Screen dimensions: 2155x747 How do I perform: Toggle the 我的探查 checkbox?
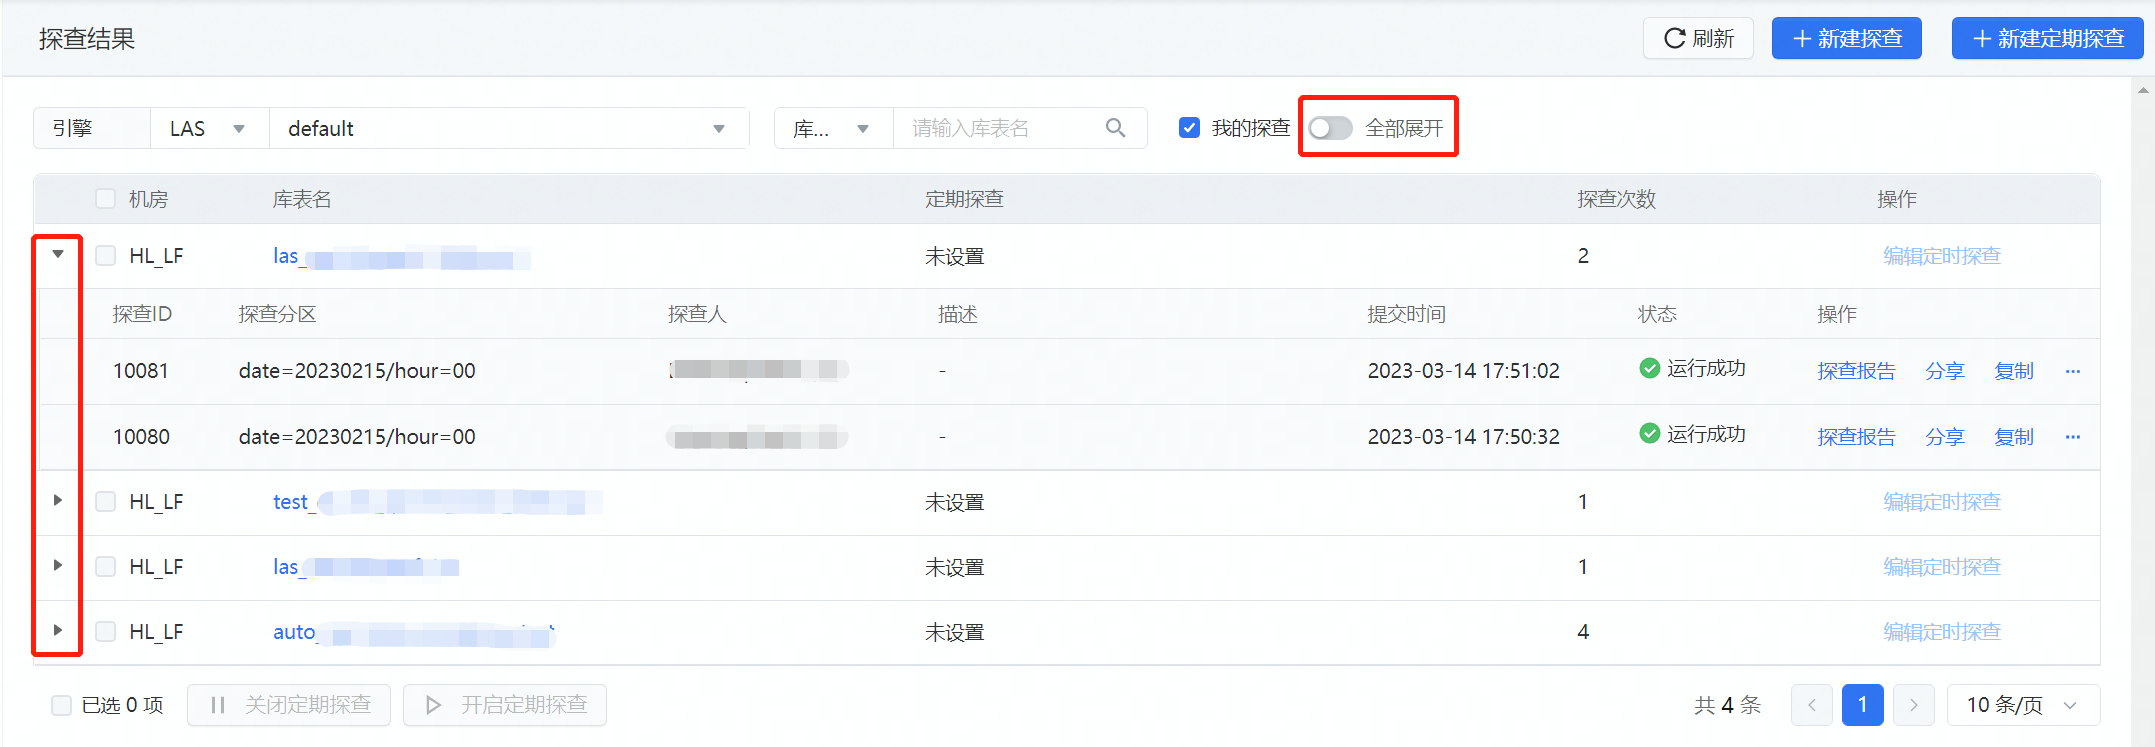(1189, 128)
